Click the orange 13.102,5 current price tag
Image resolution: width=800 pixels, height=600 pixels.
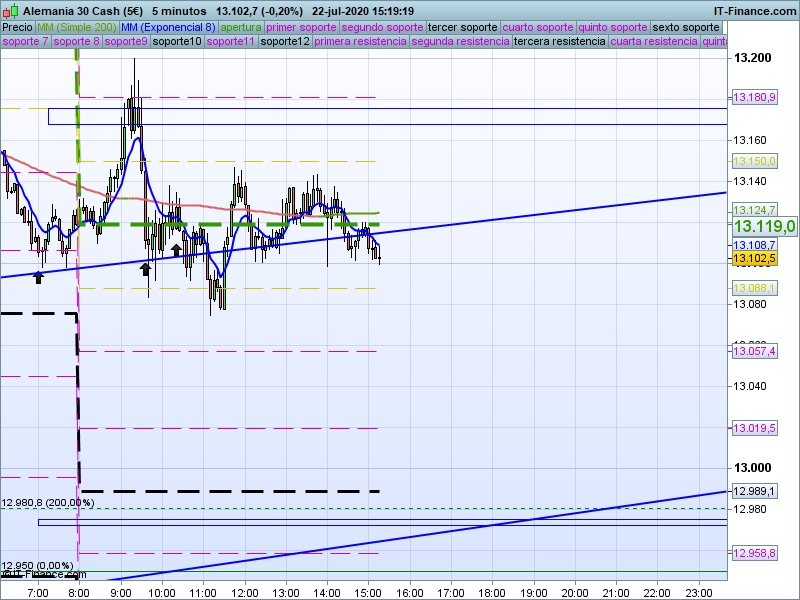pos(755,259)
